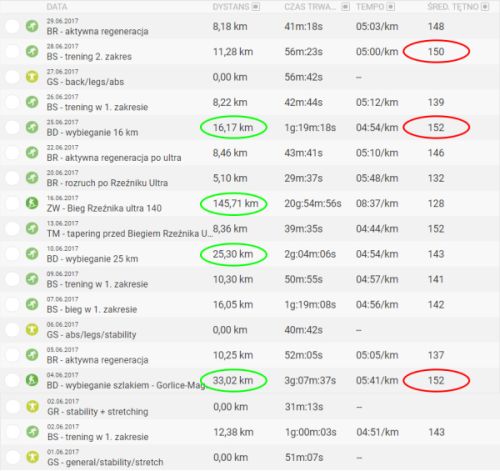This screenshot has width=500, height=471.
Task: Select checkbox for GS - abs/legs/stability
Action: pos(12,330)
